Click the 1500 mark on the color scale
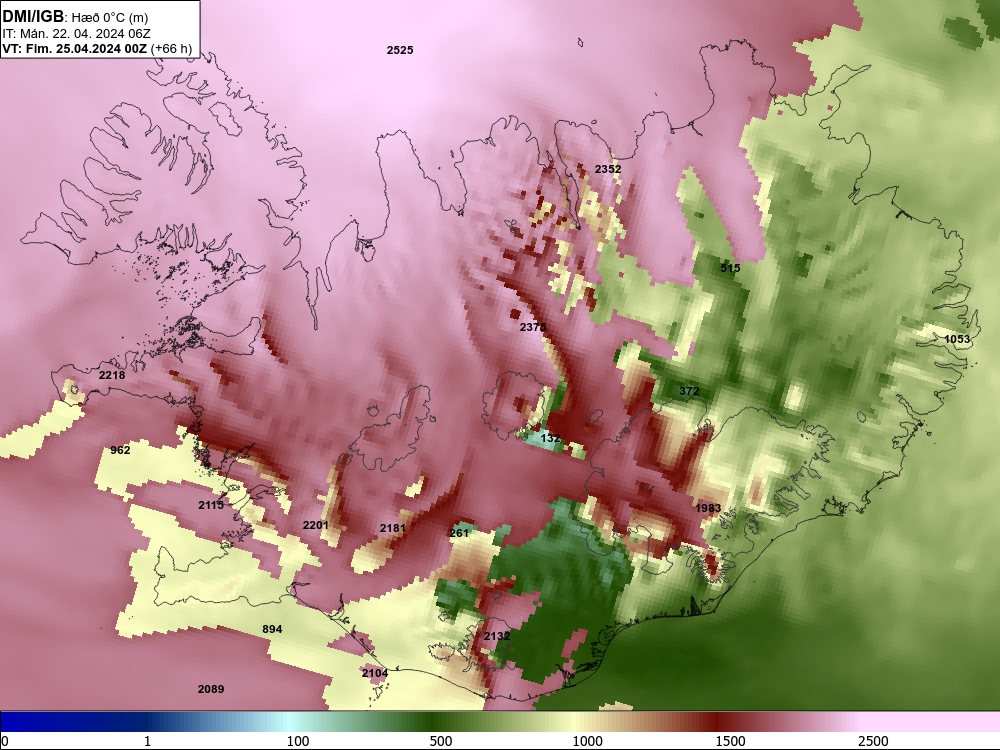 click(730, 741)
